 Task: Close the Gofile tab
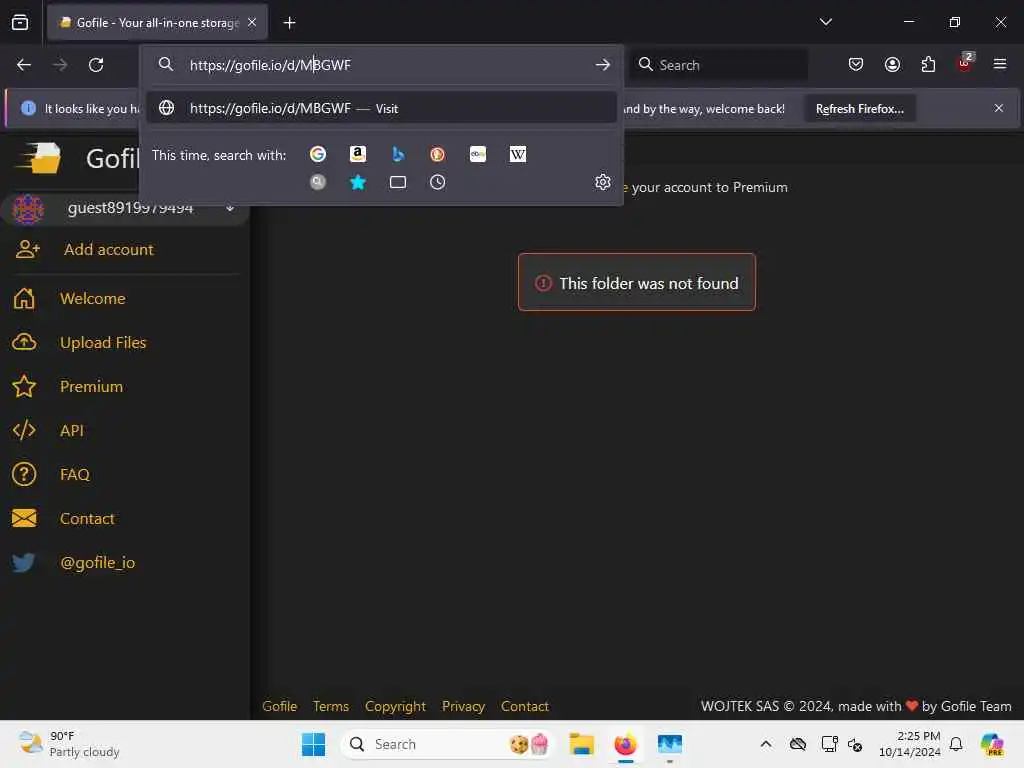pos(252,22)
